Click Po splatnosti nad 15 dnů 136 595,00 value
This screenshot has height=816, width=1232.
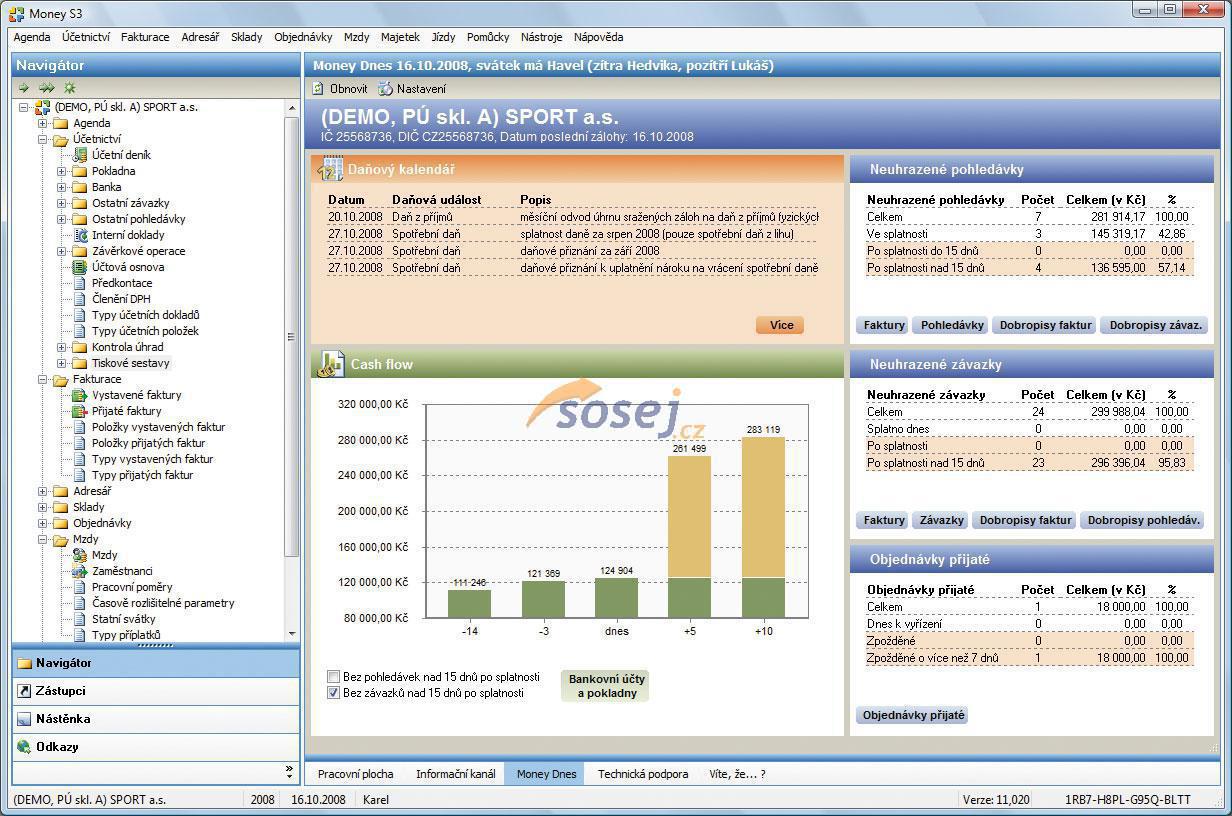1116,268
